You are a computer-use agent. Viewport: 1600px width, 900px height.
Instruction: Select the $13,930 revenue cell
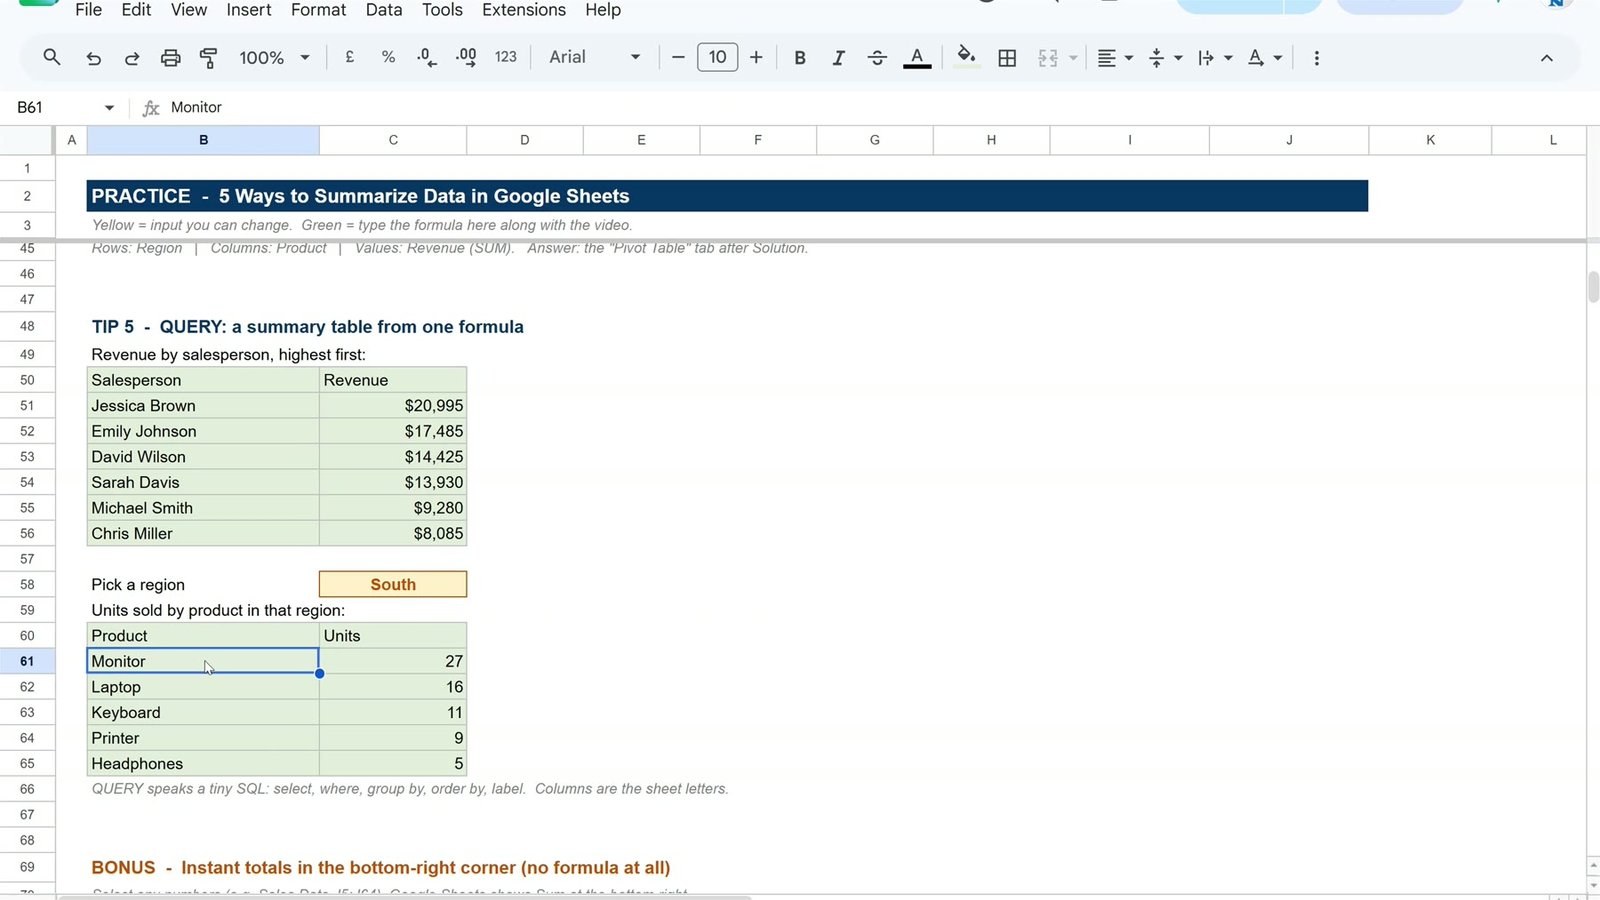coord(393,482)
